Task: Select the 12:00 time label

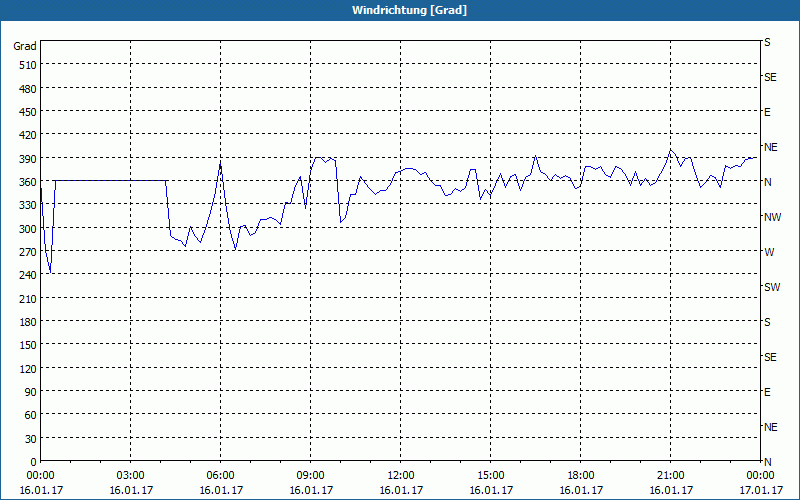Action: click(x=401, y=476)
